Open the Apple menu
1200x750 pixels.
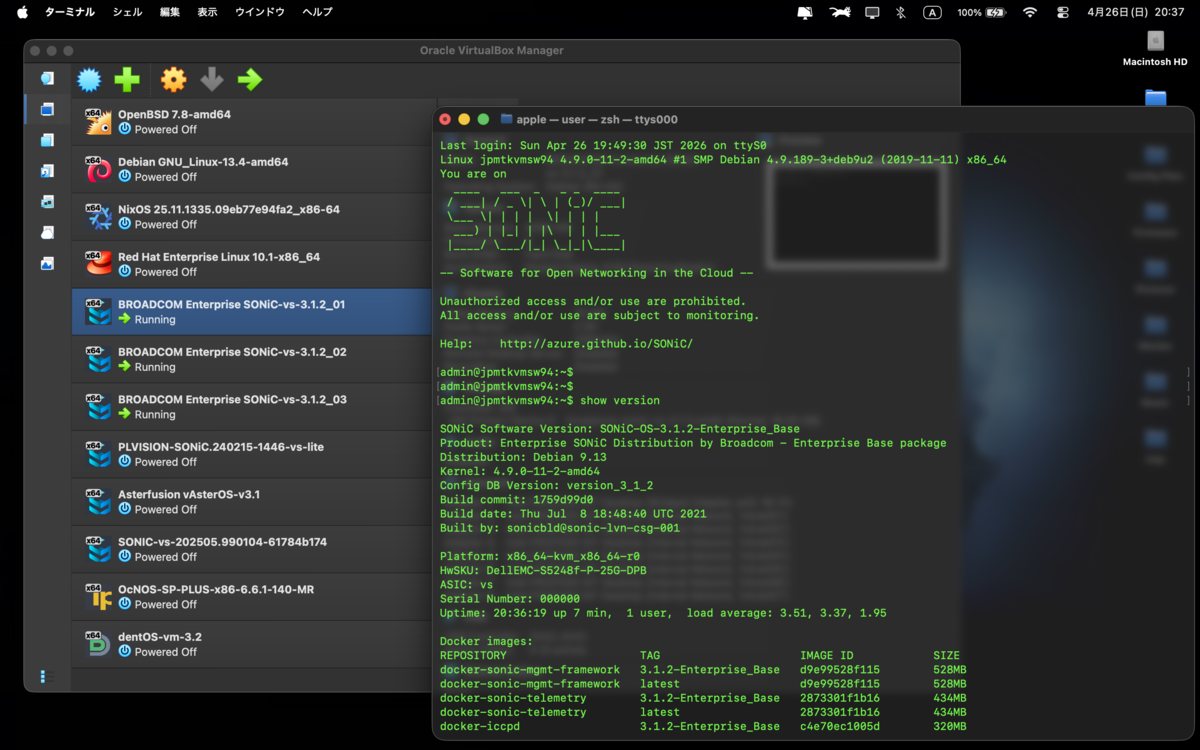point(22,12)
